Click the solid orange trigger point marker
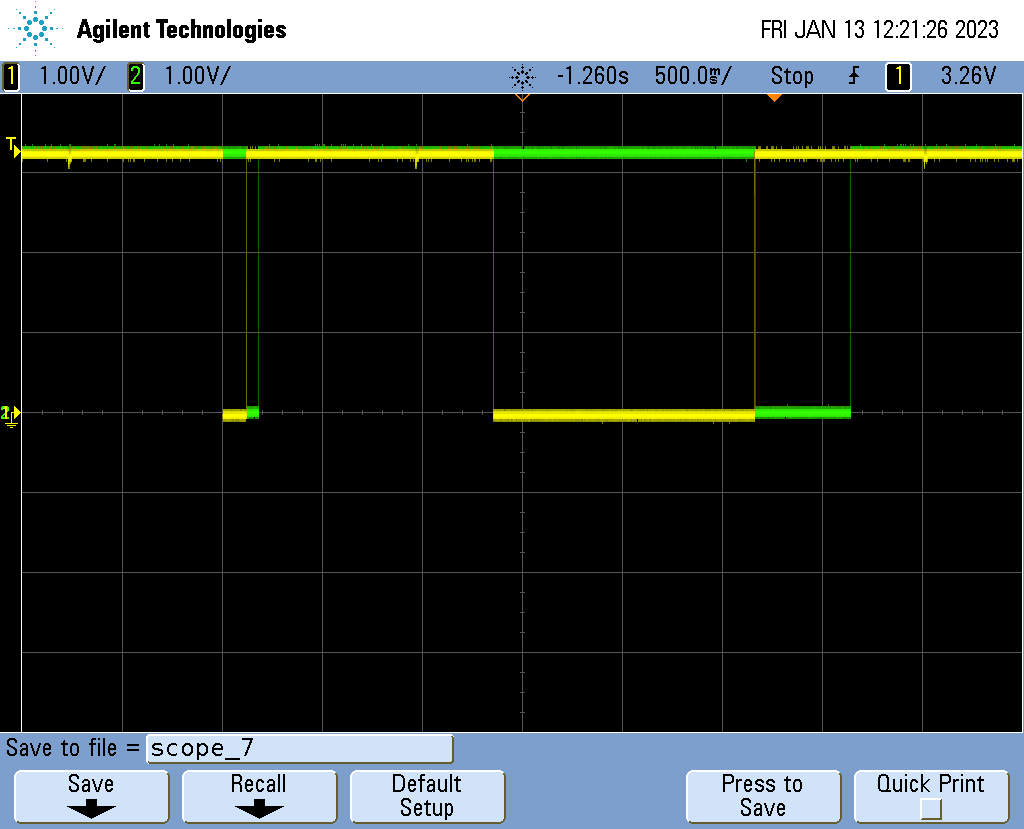 tap(773, 97)
